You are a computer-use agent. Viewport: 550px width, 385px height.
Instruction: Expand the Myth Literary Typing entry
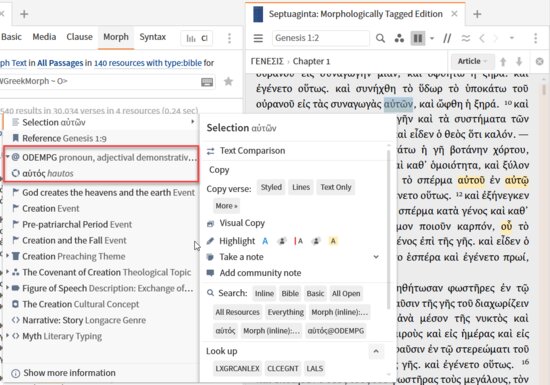7,336
